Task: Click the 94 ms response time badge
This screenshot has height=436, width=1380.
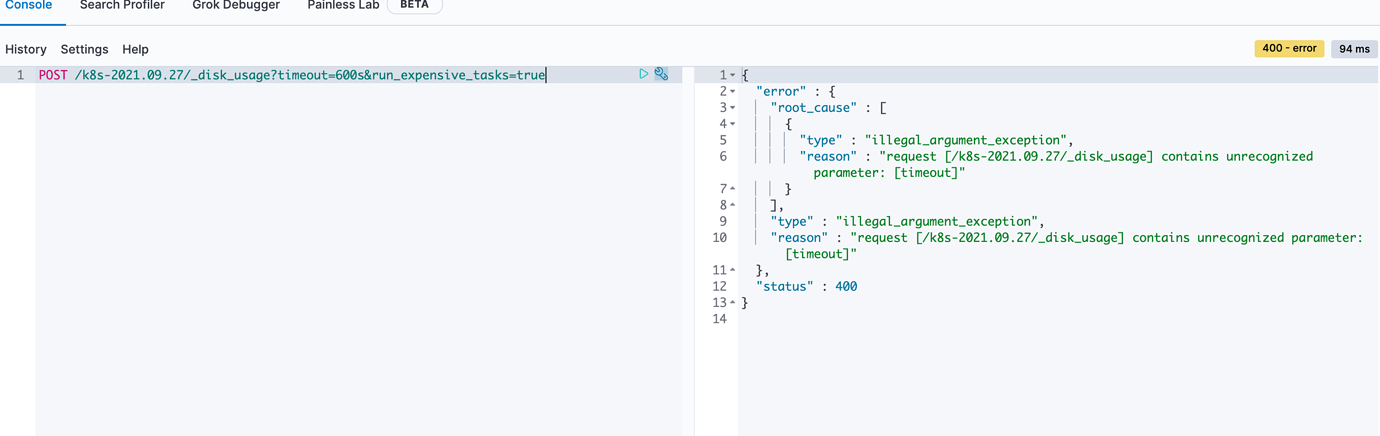Action: (x=1354, y=48)
